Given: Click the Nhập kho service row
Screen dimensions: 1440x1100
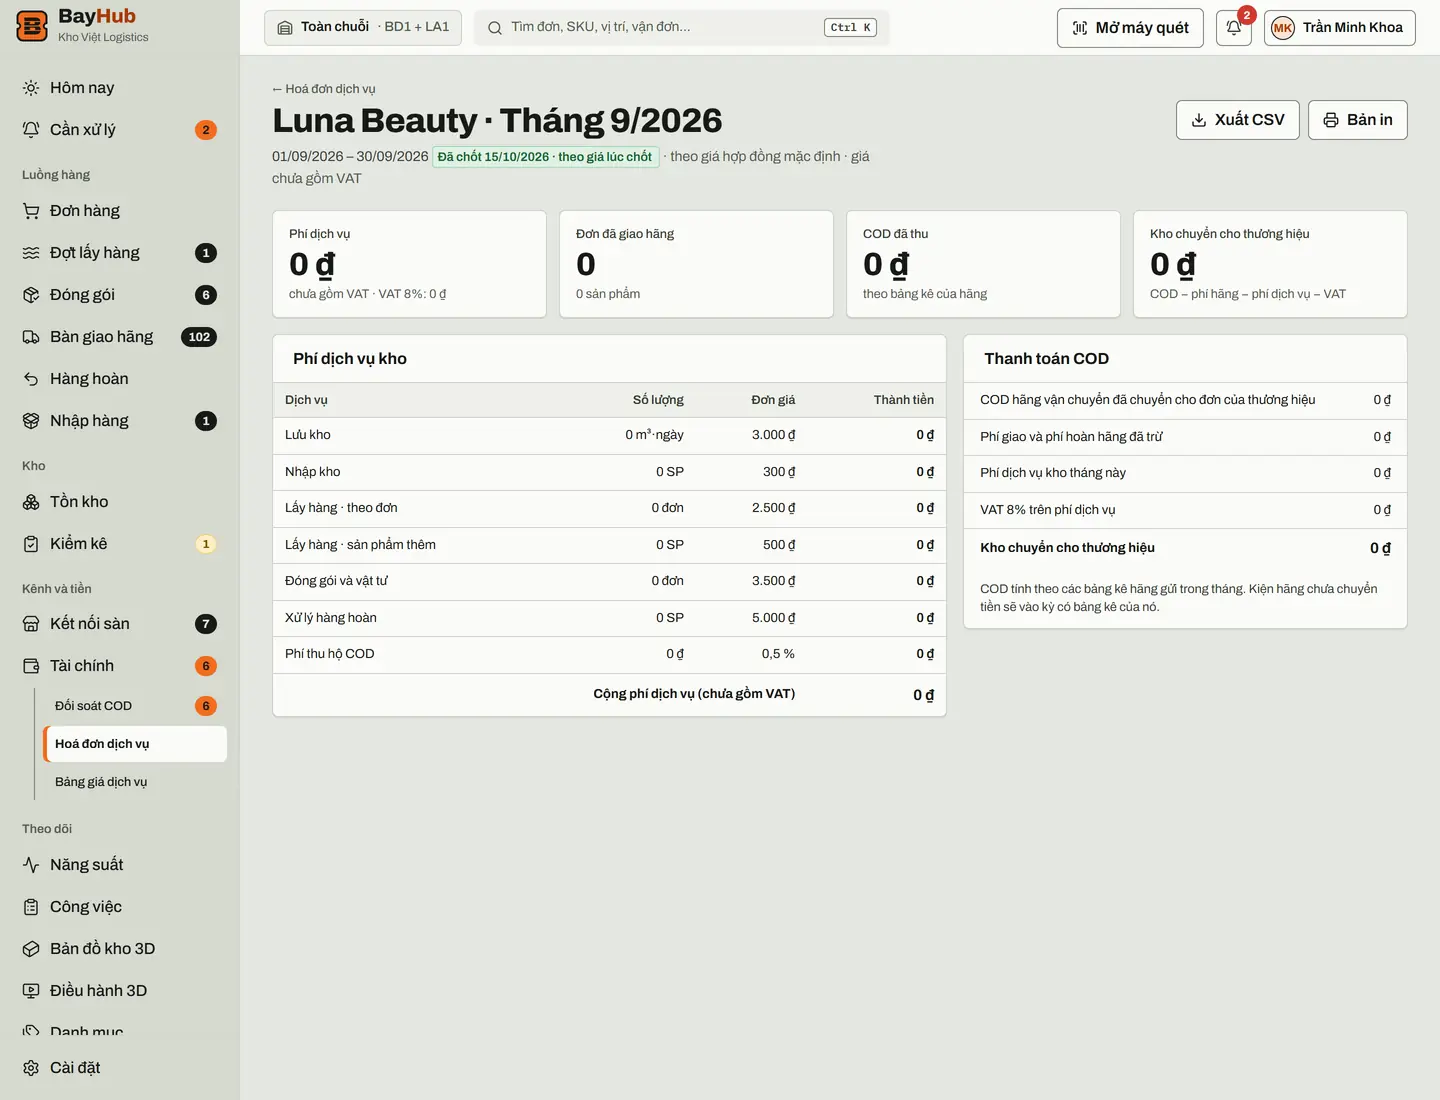Looking at the screenshot, I should coord(609,472).
